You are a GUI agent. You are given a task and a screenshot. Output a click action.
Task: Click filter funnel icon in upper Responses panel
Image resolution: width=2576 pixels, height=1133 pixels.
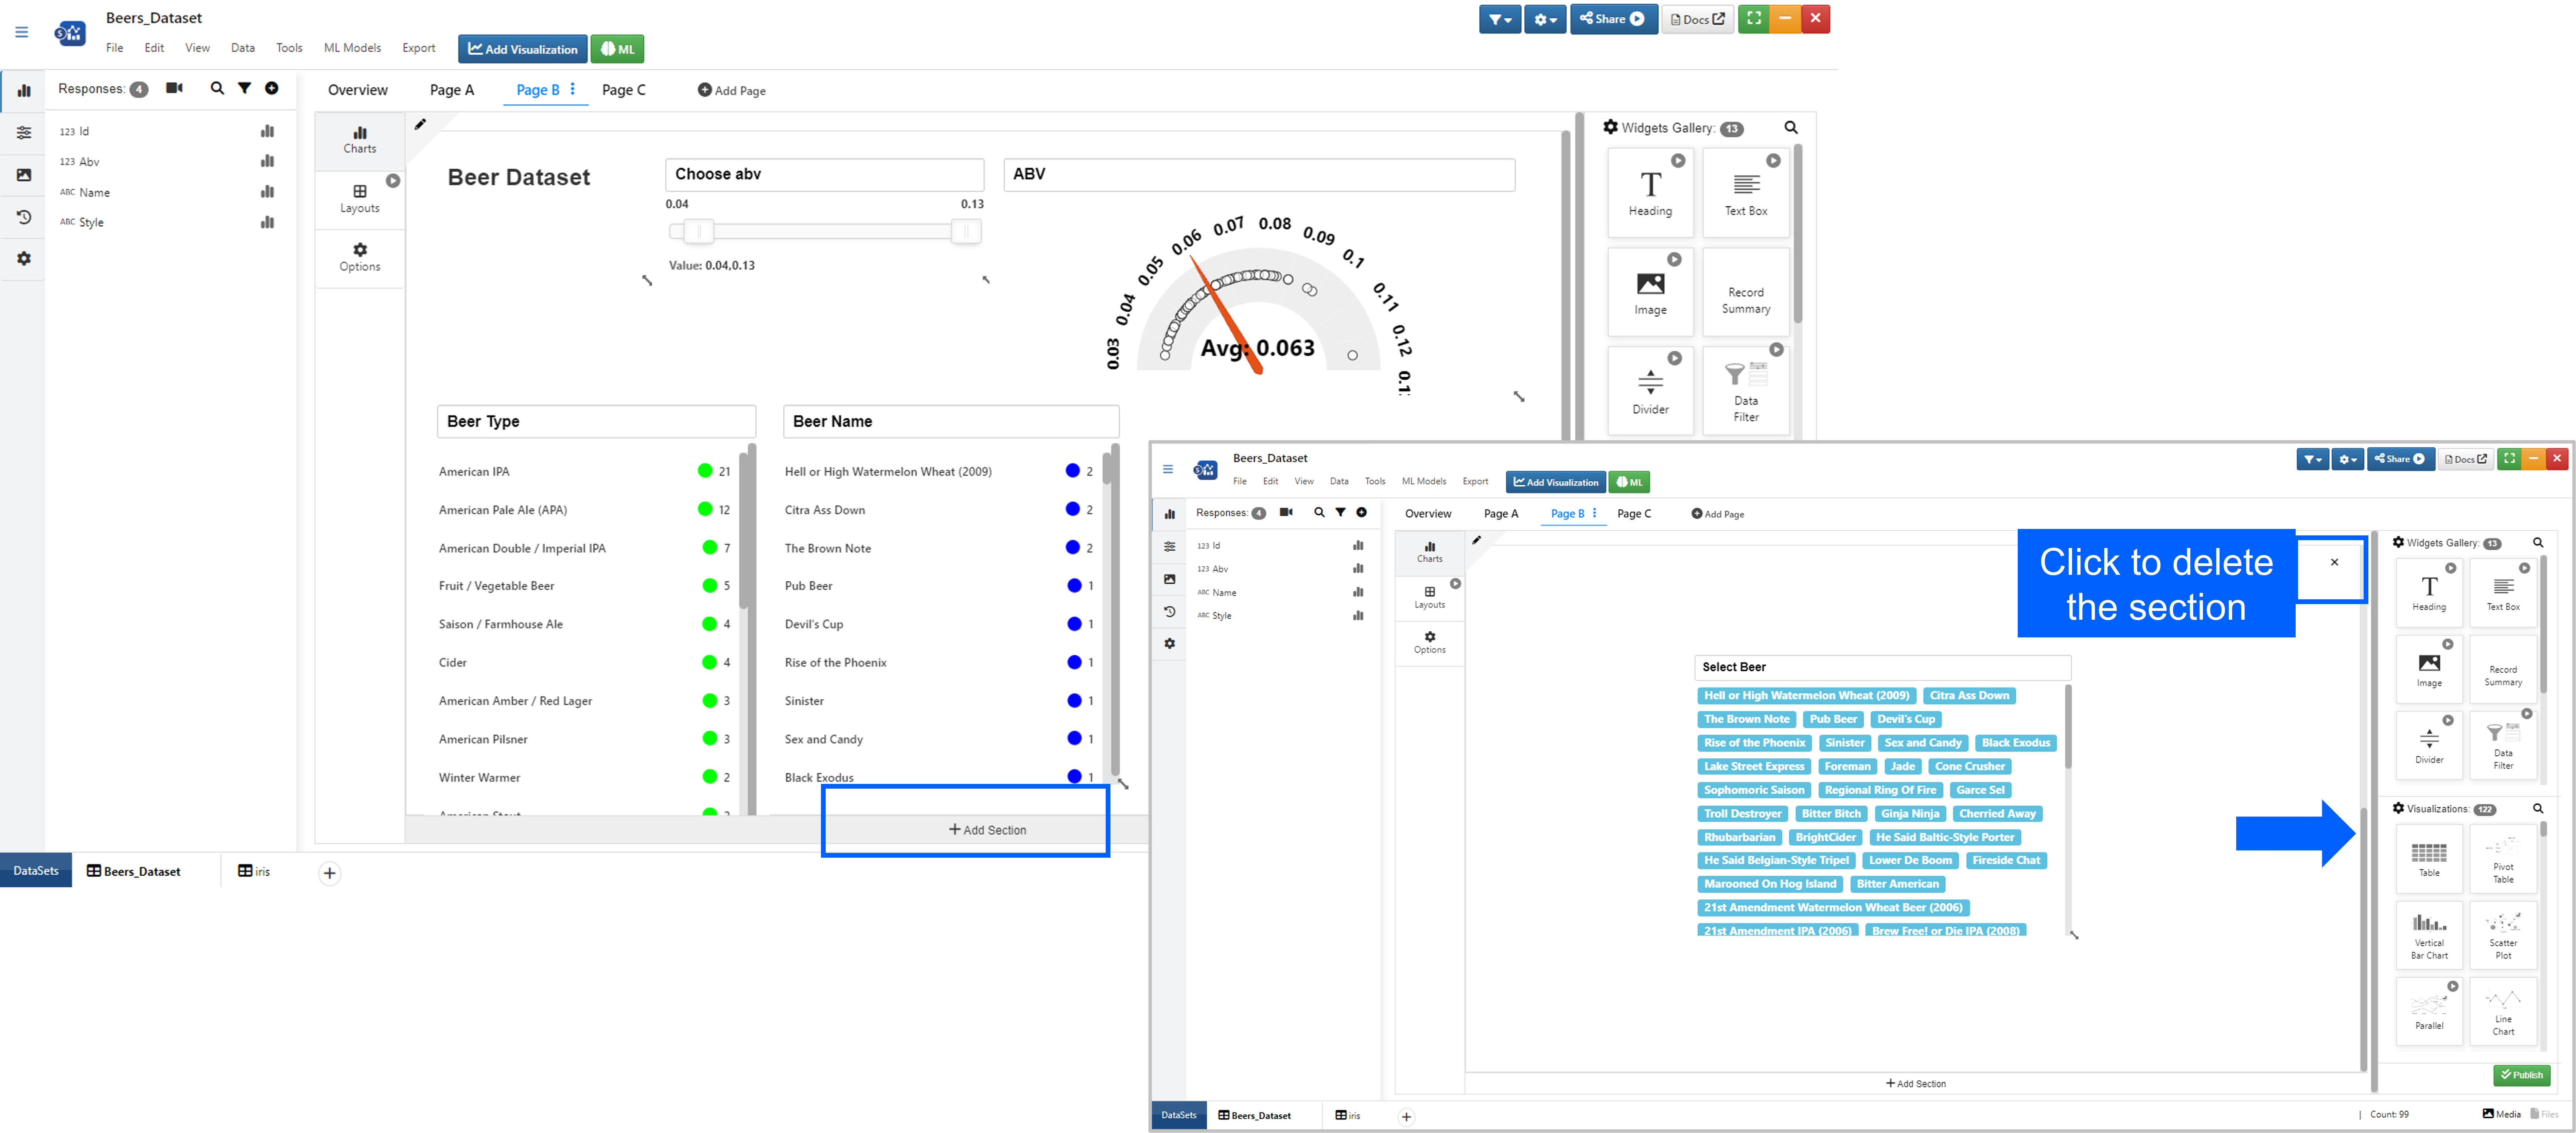(x=244, y=88)
